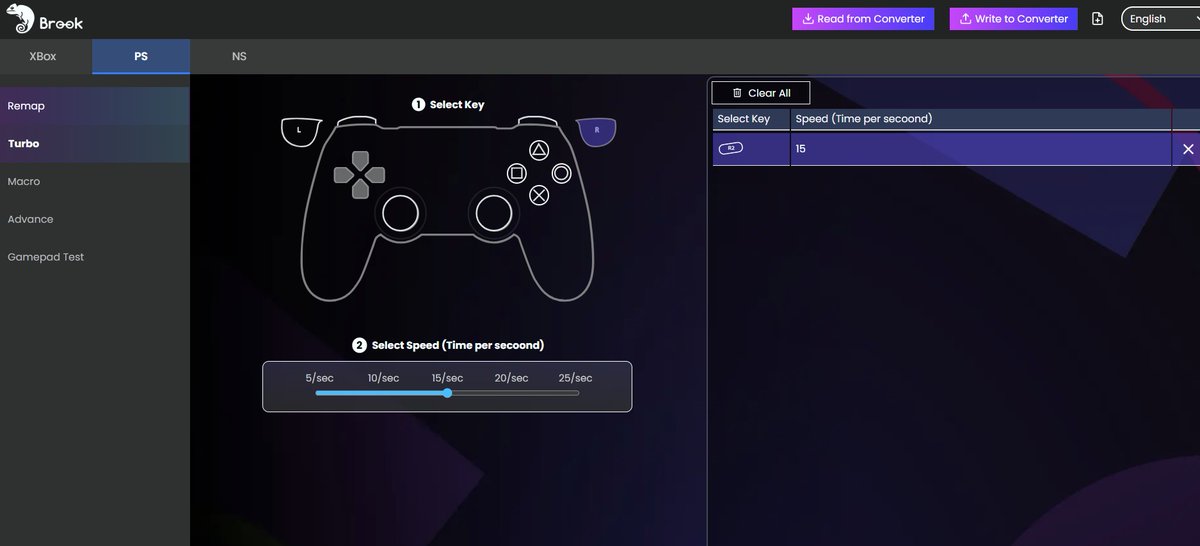Click the Clear All button
1200x546 pixels.
[x=761, y=93]
